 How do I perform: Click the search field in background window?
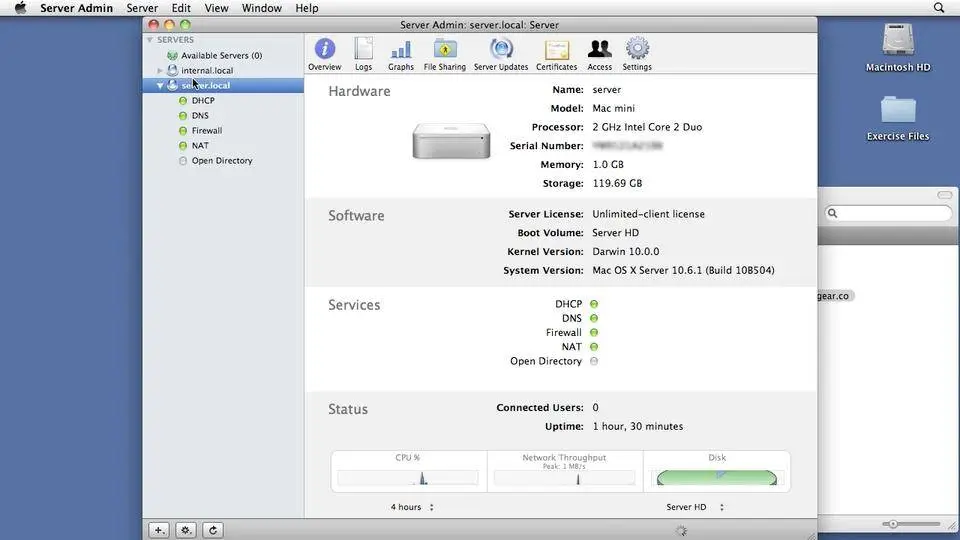pyautogui.click(x=888, y=213)
